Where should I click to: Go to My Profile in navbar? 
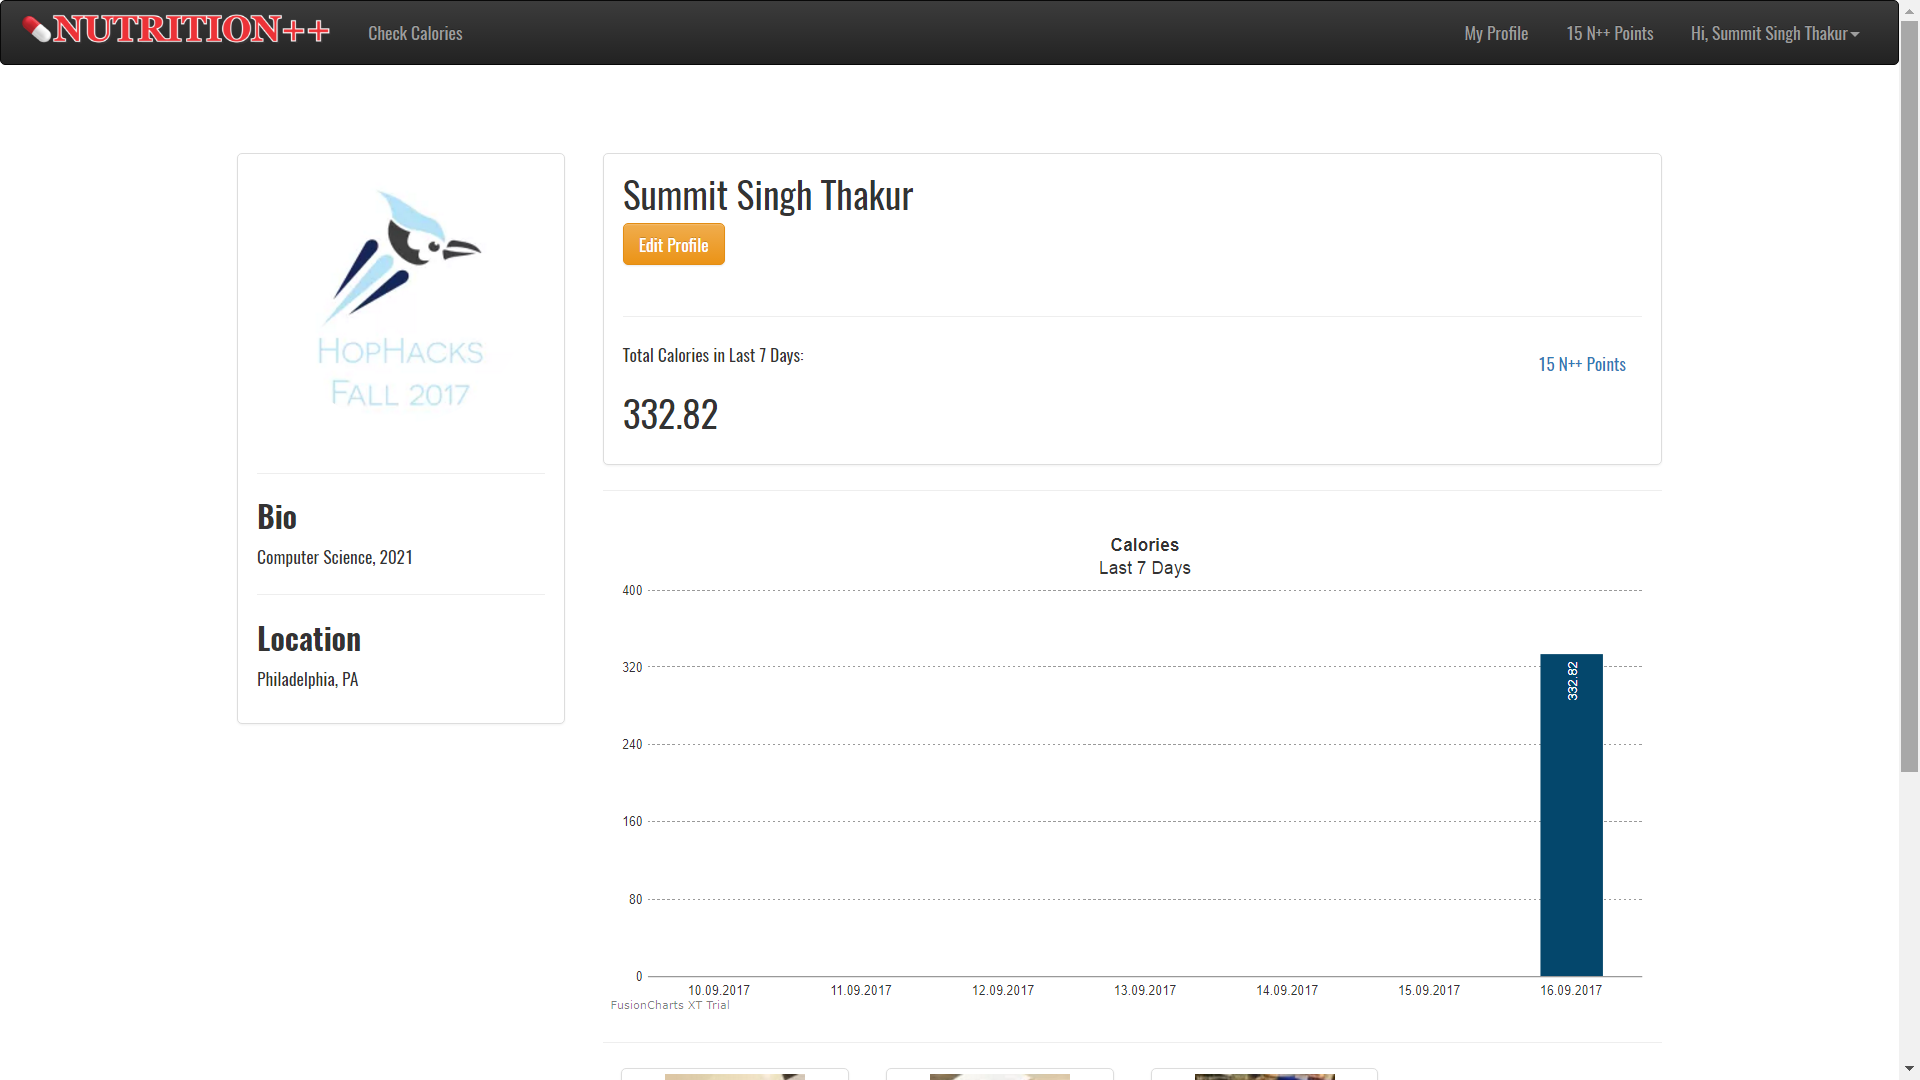[1495, 34]
